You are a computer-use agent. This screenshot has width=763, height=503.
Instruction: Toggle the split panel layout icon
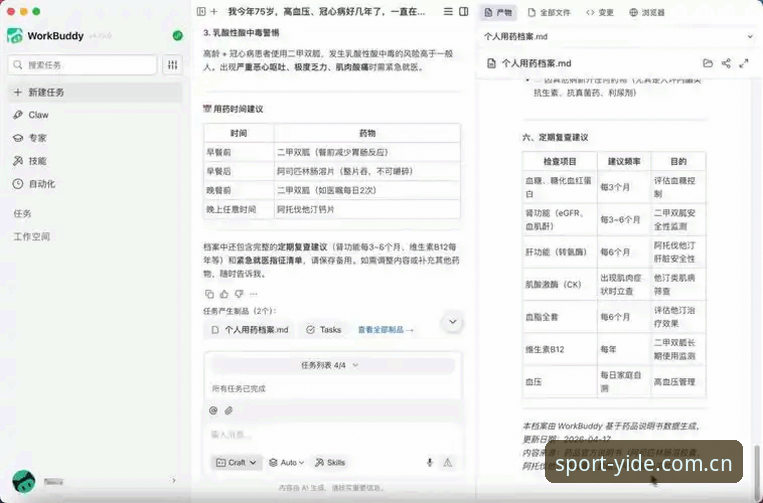coord(464,12)
